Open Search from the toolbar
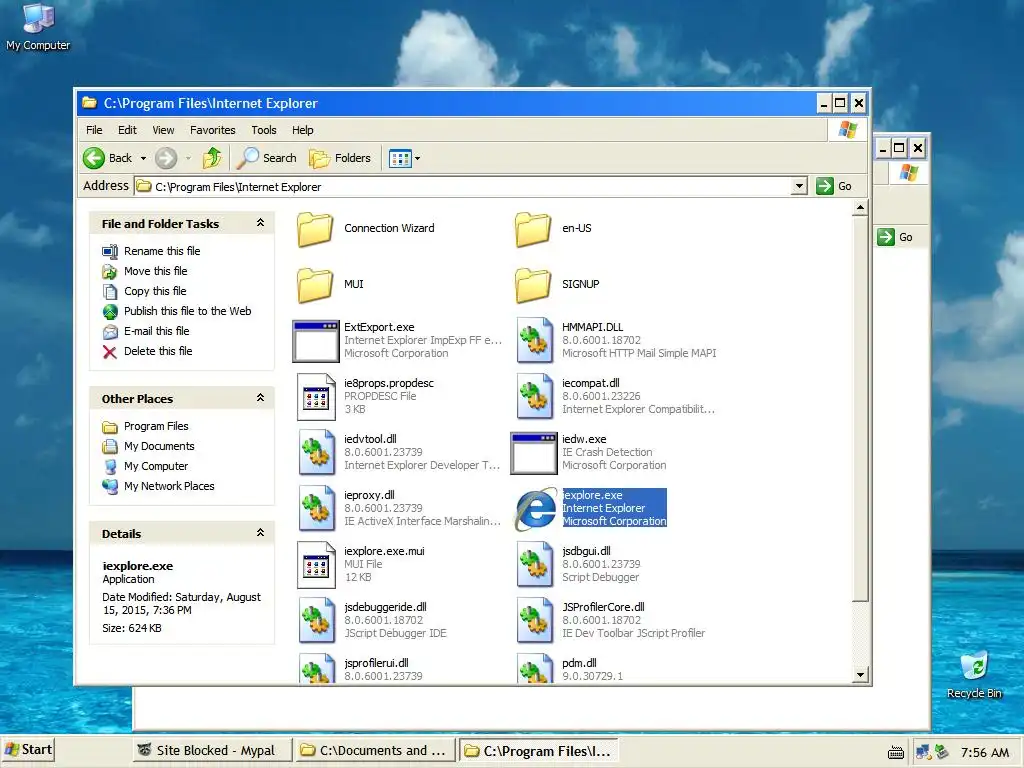Viewport: 1024px width, 768px height. click(266, 158)
